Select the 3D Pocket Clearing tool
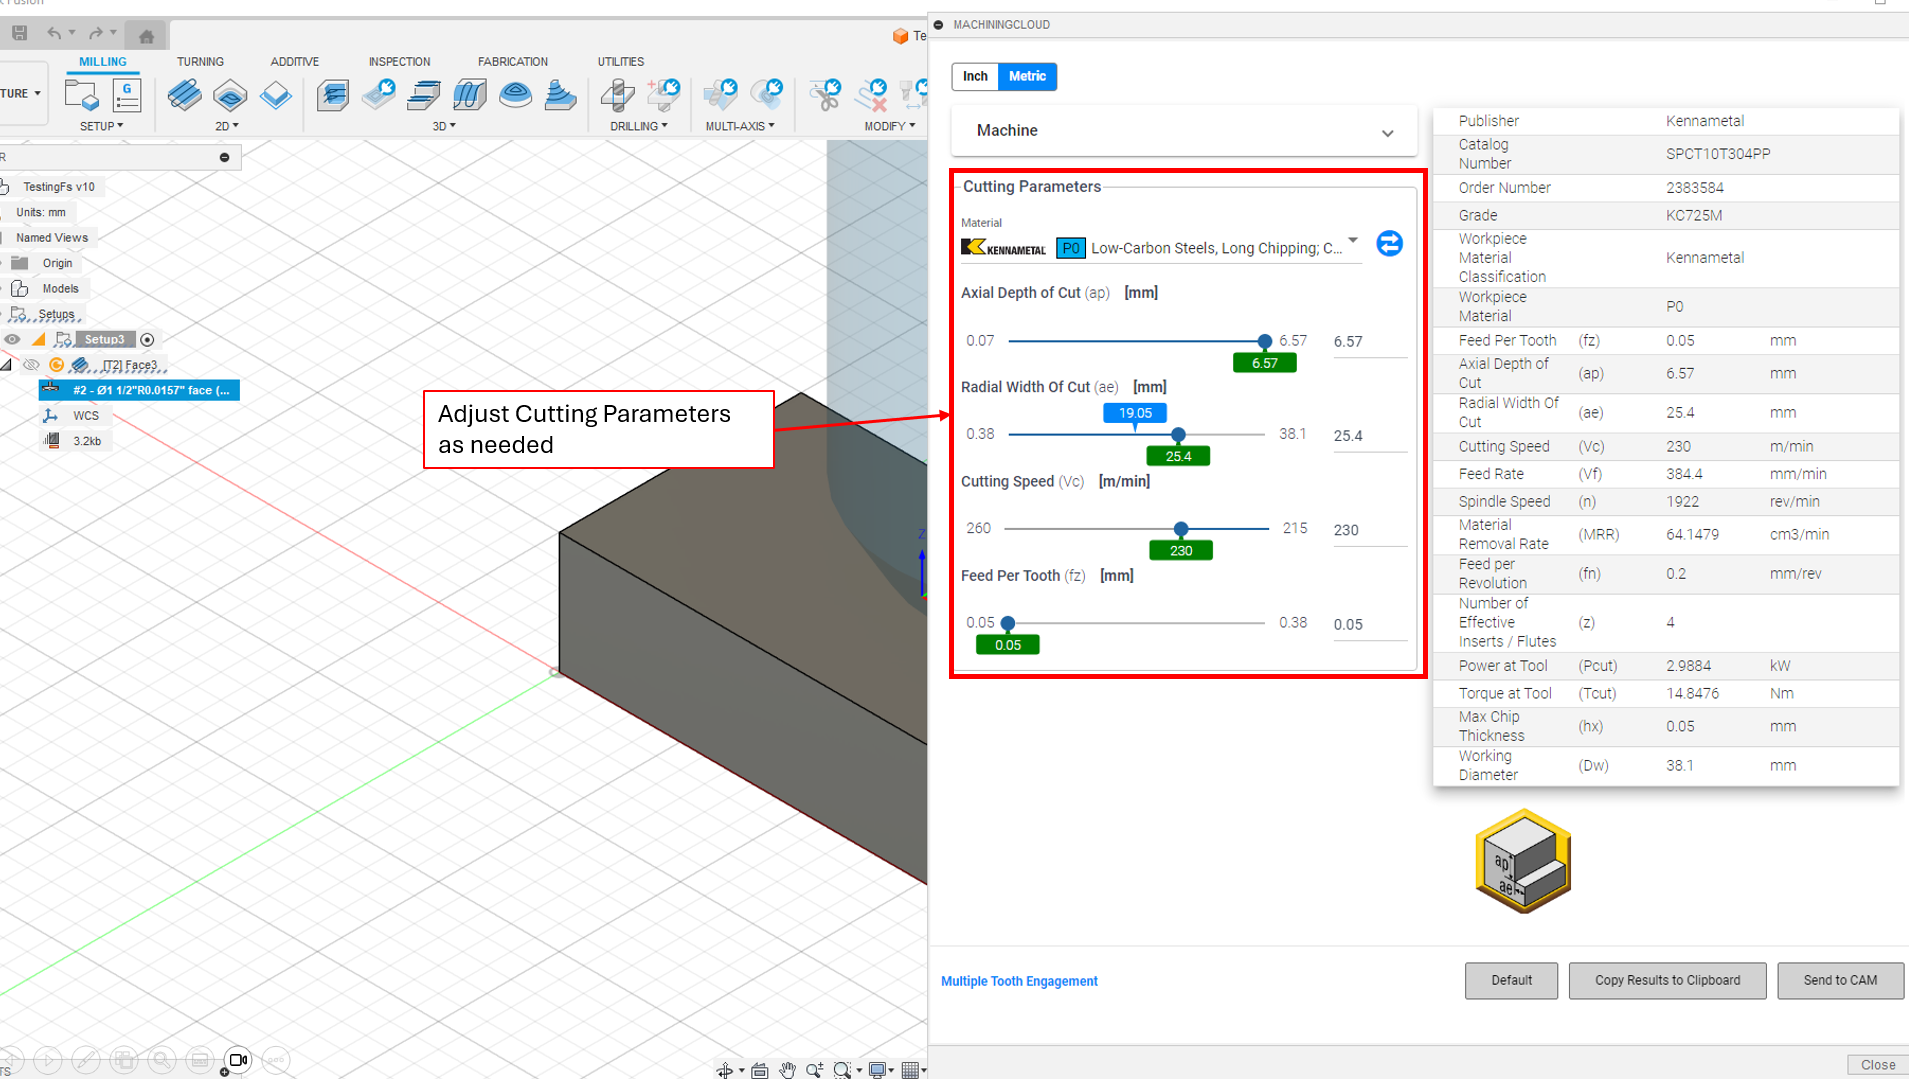This screenshot has width=1909, height=1079. (x=379, y=96)
